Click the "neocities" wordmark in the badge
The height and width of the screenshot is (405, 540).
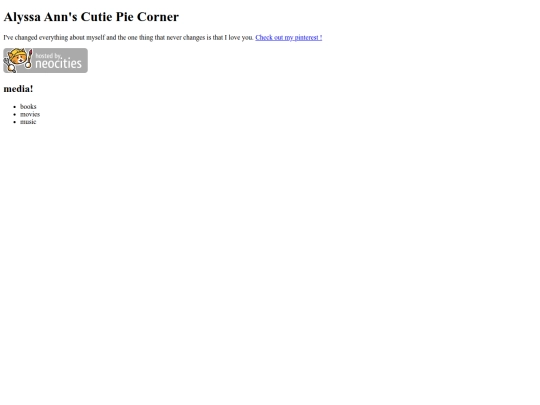(x=59, y=64)
